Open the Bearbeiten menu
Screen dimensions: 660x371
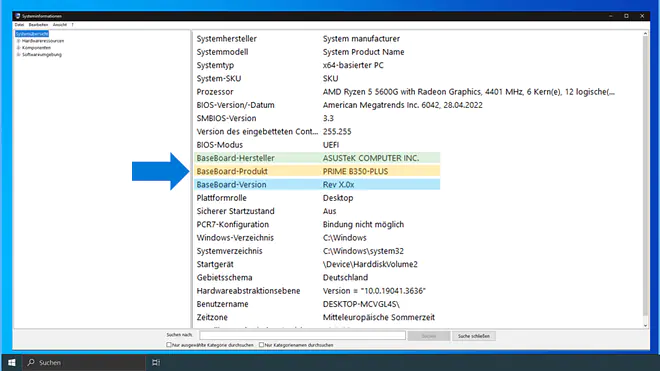(38, 25)
